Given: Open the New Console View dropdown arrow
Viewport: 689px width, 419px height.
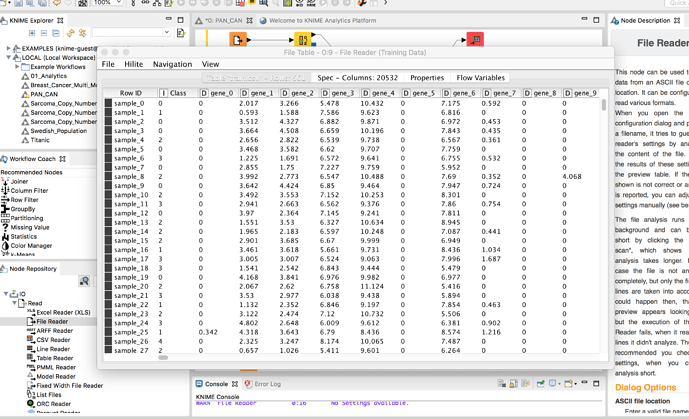Looking at the screenshot, I should (576, 384).
